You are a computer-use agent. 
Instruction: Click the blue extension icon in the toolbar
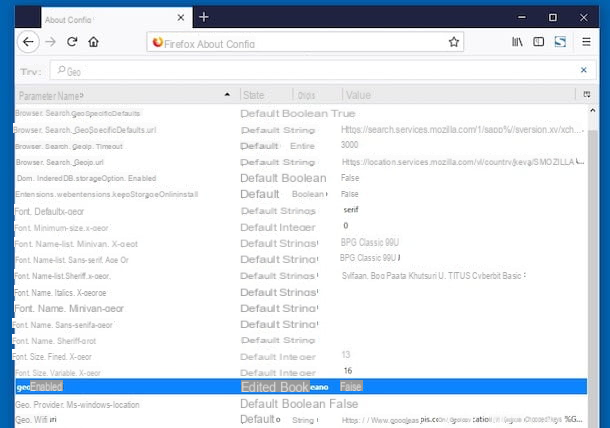(x=560, y=42)
